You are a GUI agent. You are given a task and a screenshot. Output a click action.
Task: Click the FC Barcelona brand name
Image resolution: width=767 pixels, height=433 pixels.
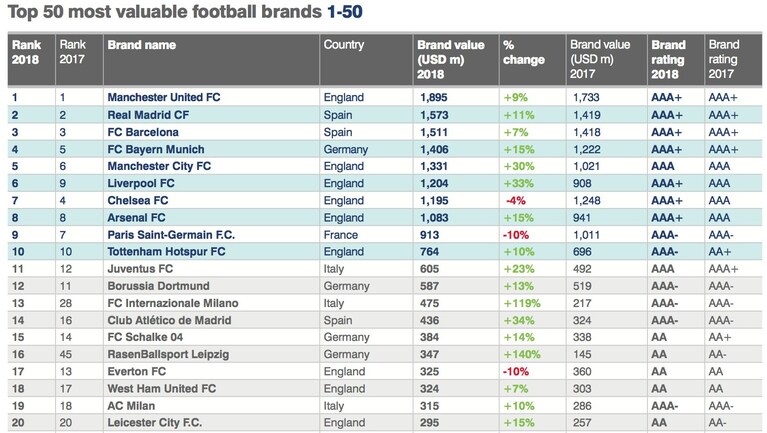(x=143, y=132)
